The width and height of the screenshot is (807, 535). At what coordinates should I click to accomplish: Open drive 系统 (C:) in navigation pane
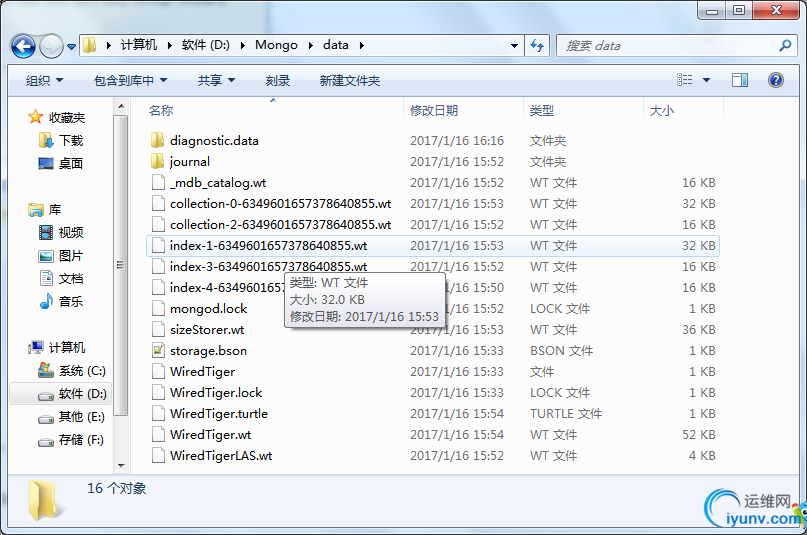tap(82, 371)
